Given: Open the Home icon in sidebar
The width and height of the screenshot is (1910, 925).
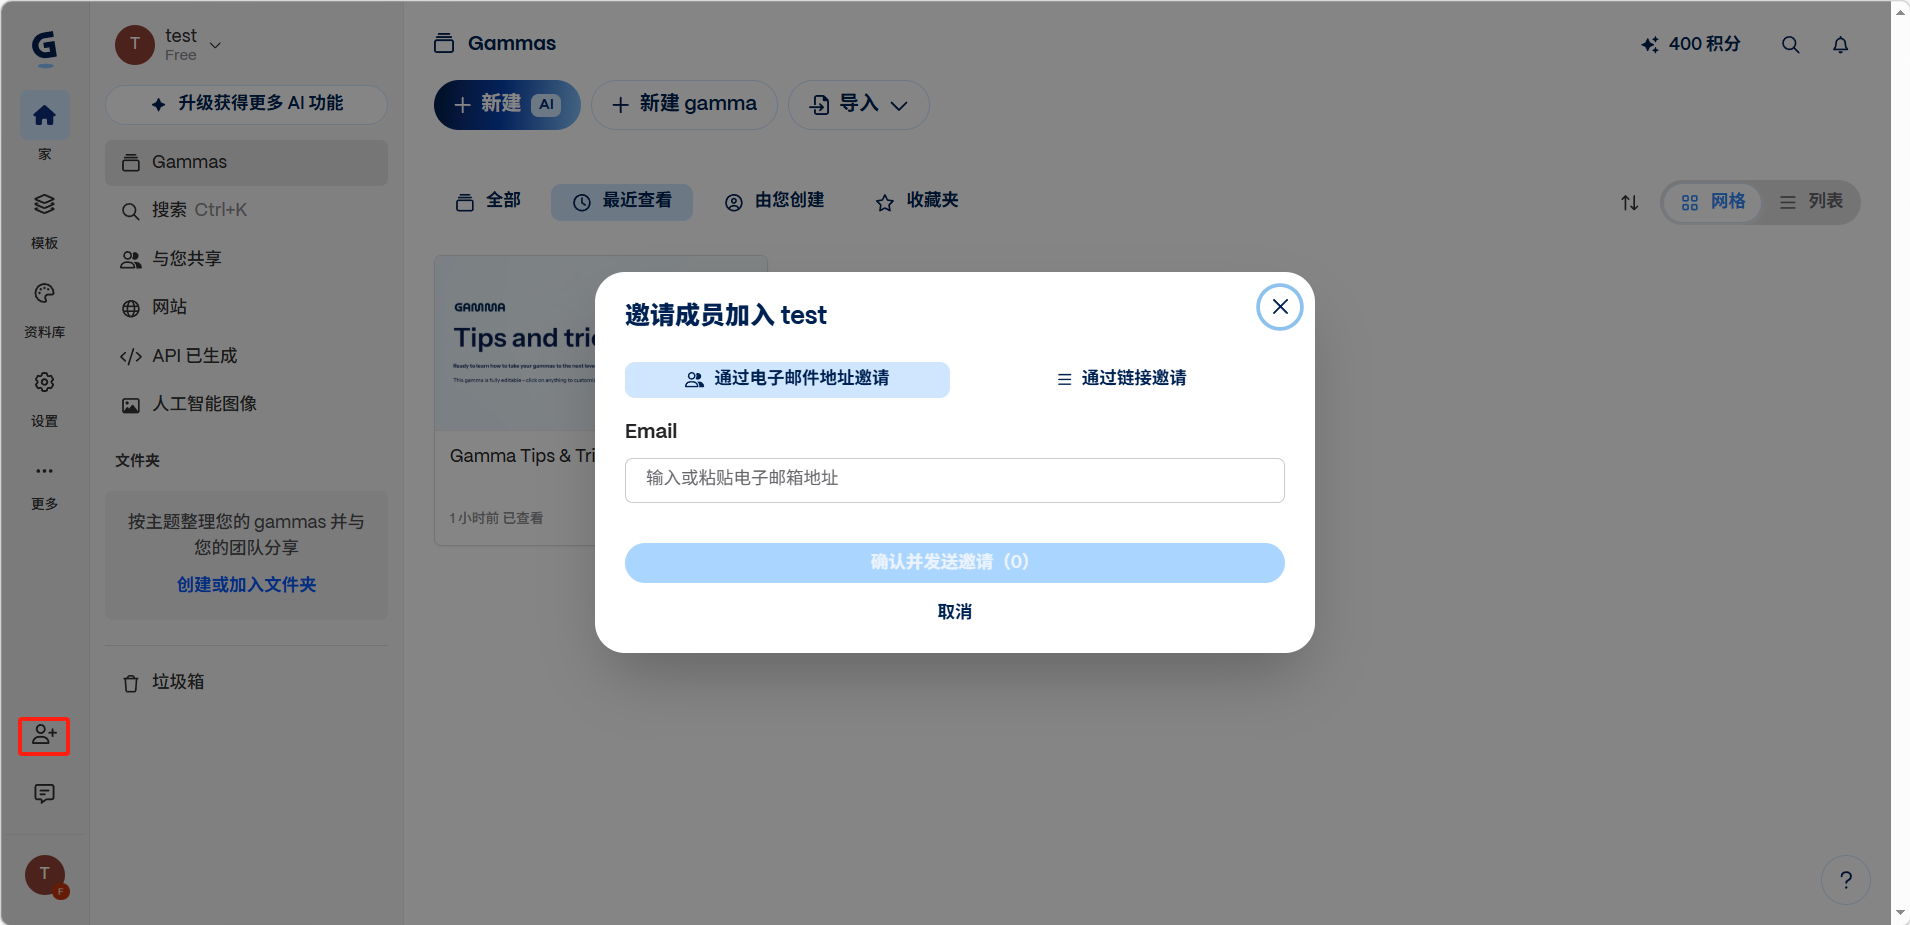Looking at the screenshot, I should tap(44, 116).
